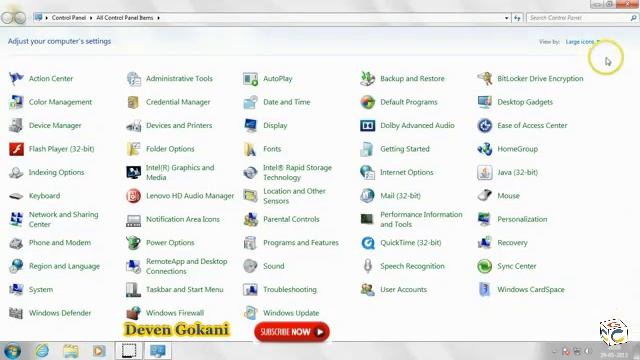
Task: Click the Devices and Printers icon
Action: 133,125
